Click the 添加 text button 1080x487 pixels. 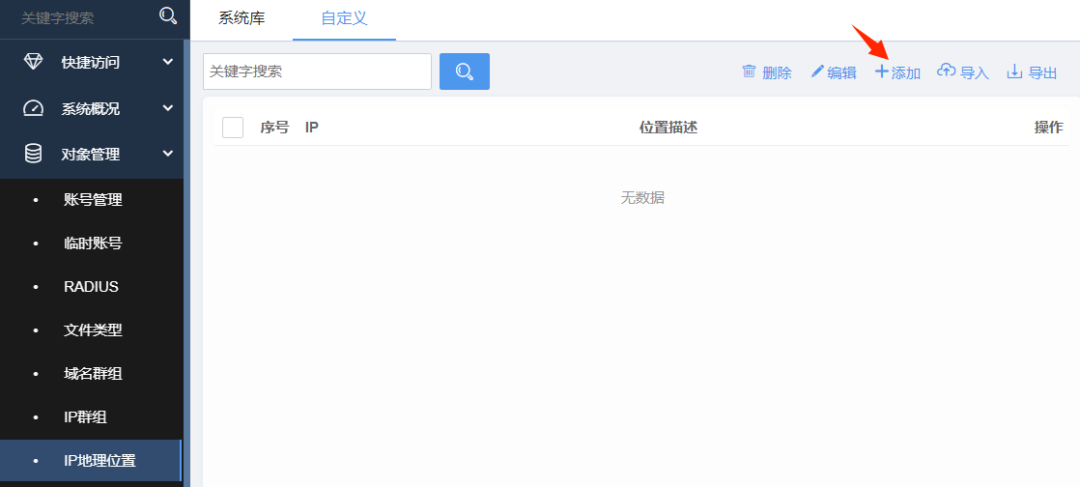point(906,73)
